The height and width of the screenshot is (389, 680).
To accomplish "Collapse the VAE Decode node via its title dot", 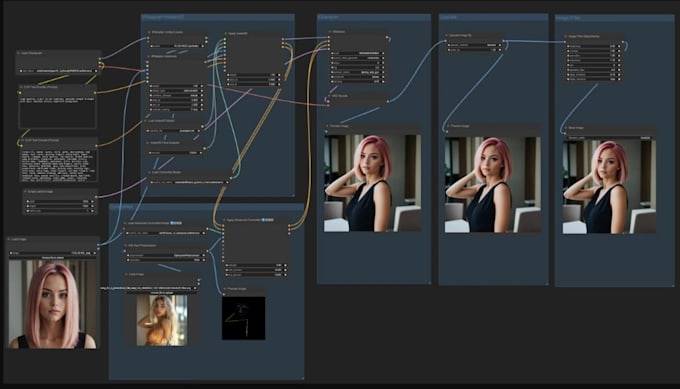I will click(330, 96).
